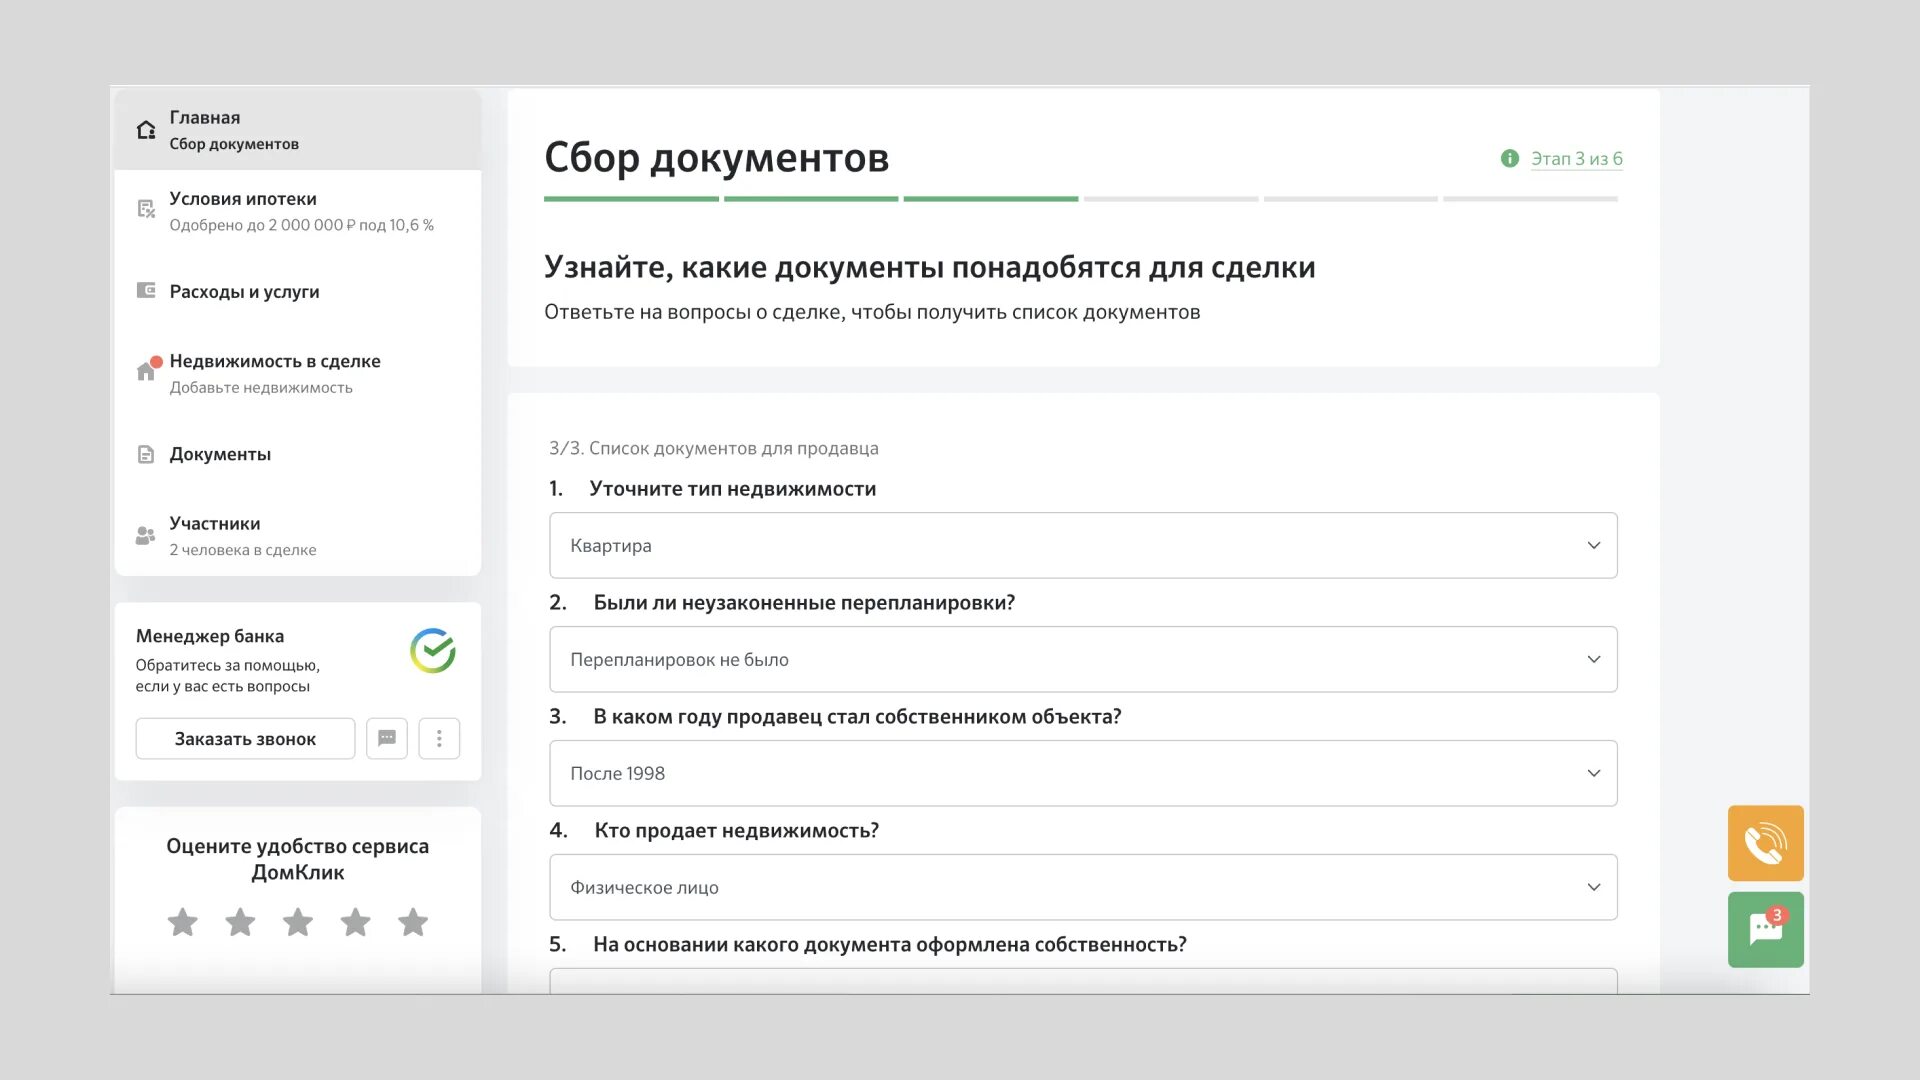Rate service with second star

tap(240, 922)
